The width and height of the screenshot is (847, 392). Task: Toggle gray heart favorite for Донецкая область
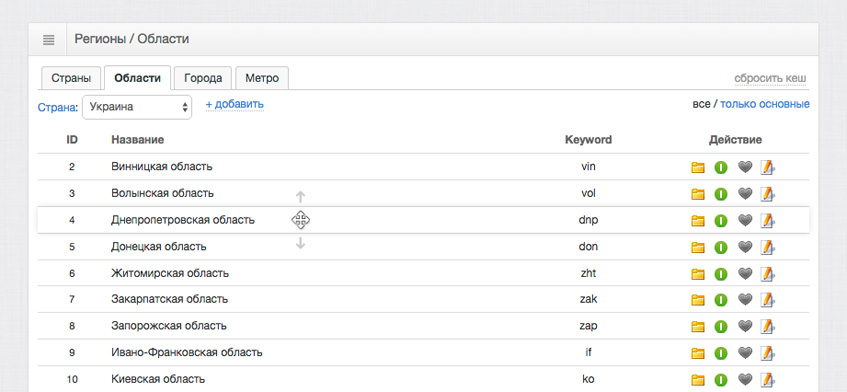pyautogui.click(x=745, y=247)
